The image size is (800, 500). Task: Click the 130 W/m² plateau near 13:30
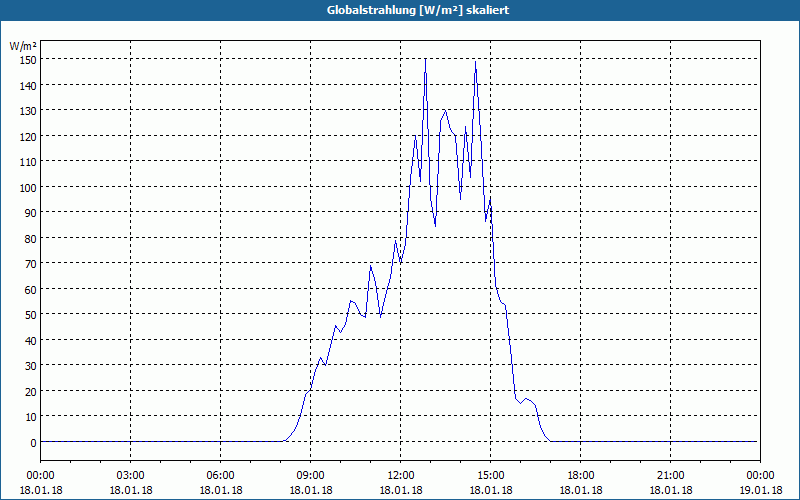(445, 111)
